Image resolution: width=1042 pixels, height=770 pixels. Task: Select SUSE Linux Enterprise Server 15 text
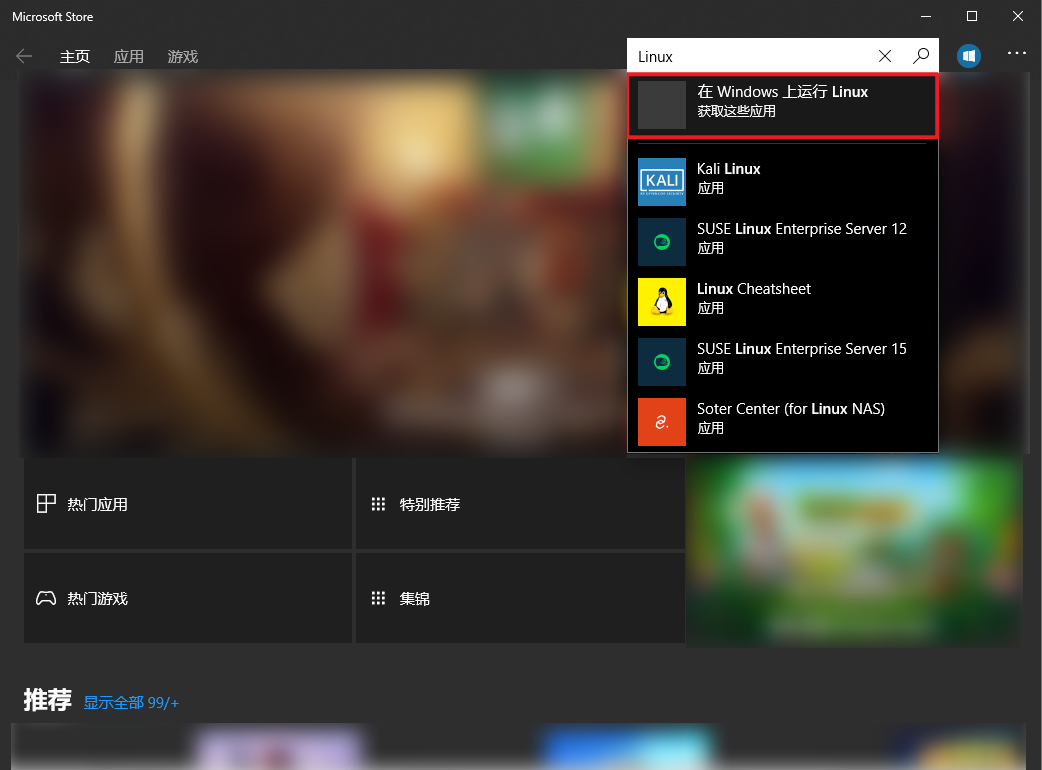801,349
